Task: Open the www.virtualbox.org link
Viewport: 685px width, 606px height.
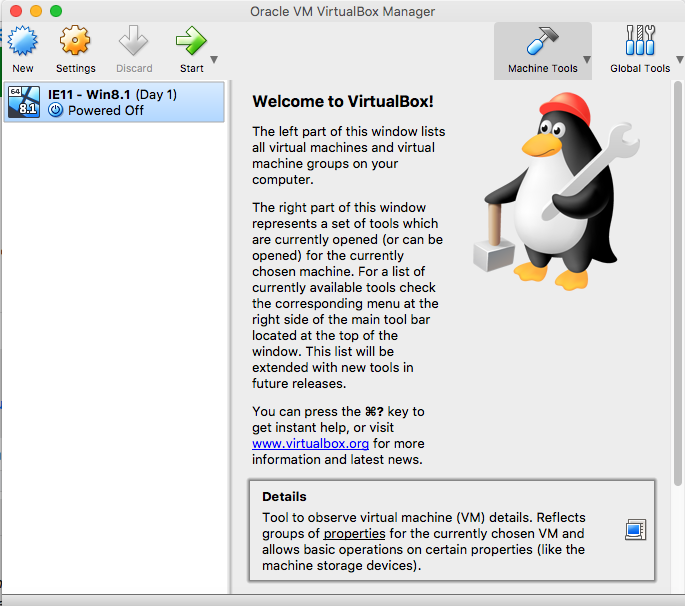Action: tap(311, 443)
